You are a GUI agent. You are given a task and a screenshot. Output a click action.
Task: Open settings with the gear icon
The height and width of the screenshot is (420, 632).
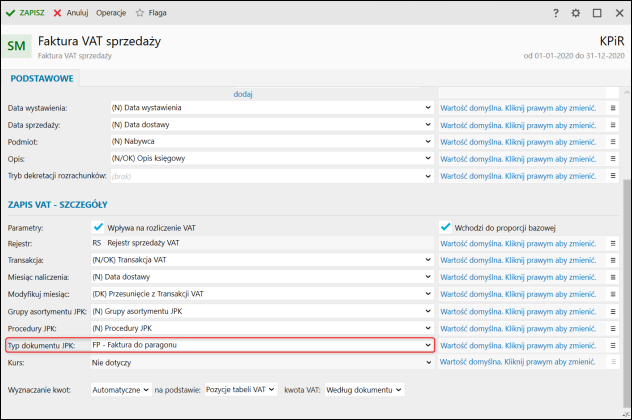(x=575, y=14)
